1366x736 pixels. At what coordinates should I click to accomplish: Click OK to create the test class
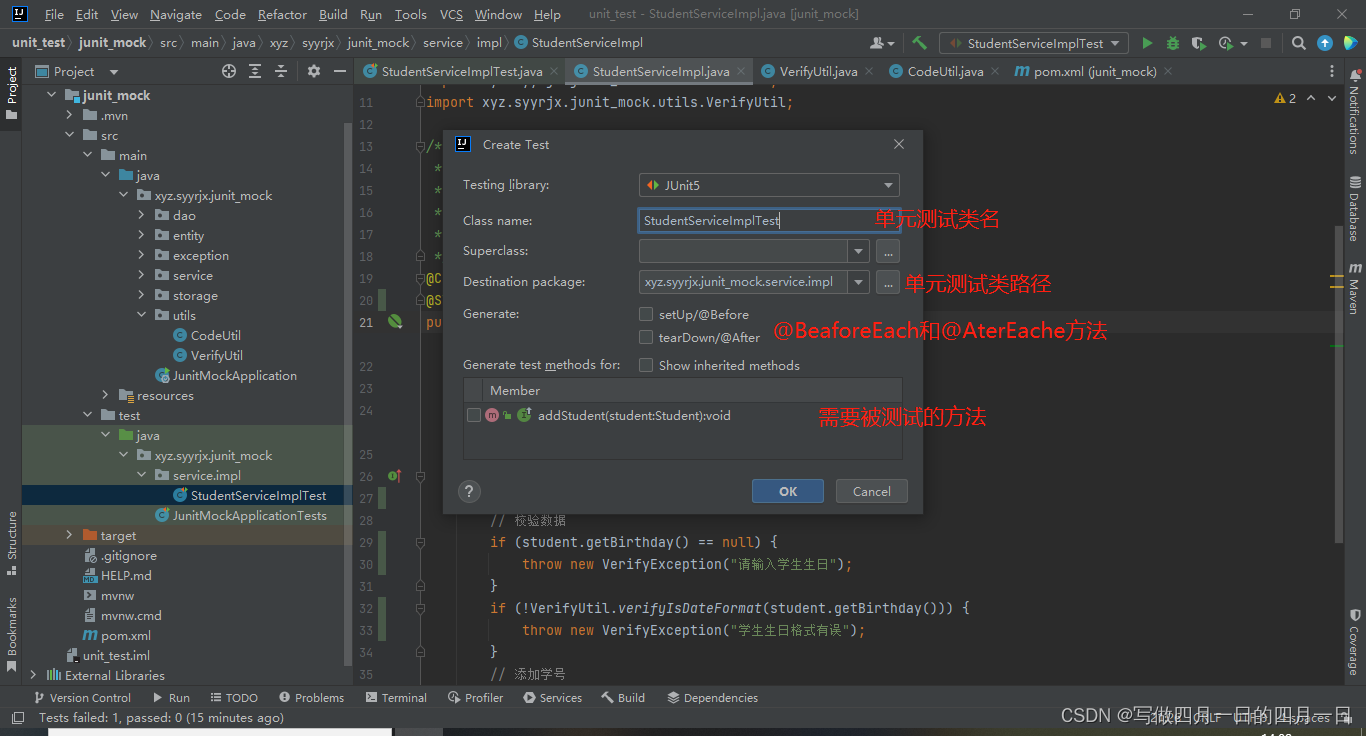787,491
